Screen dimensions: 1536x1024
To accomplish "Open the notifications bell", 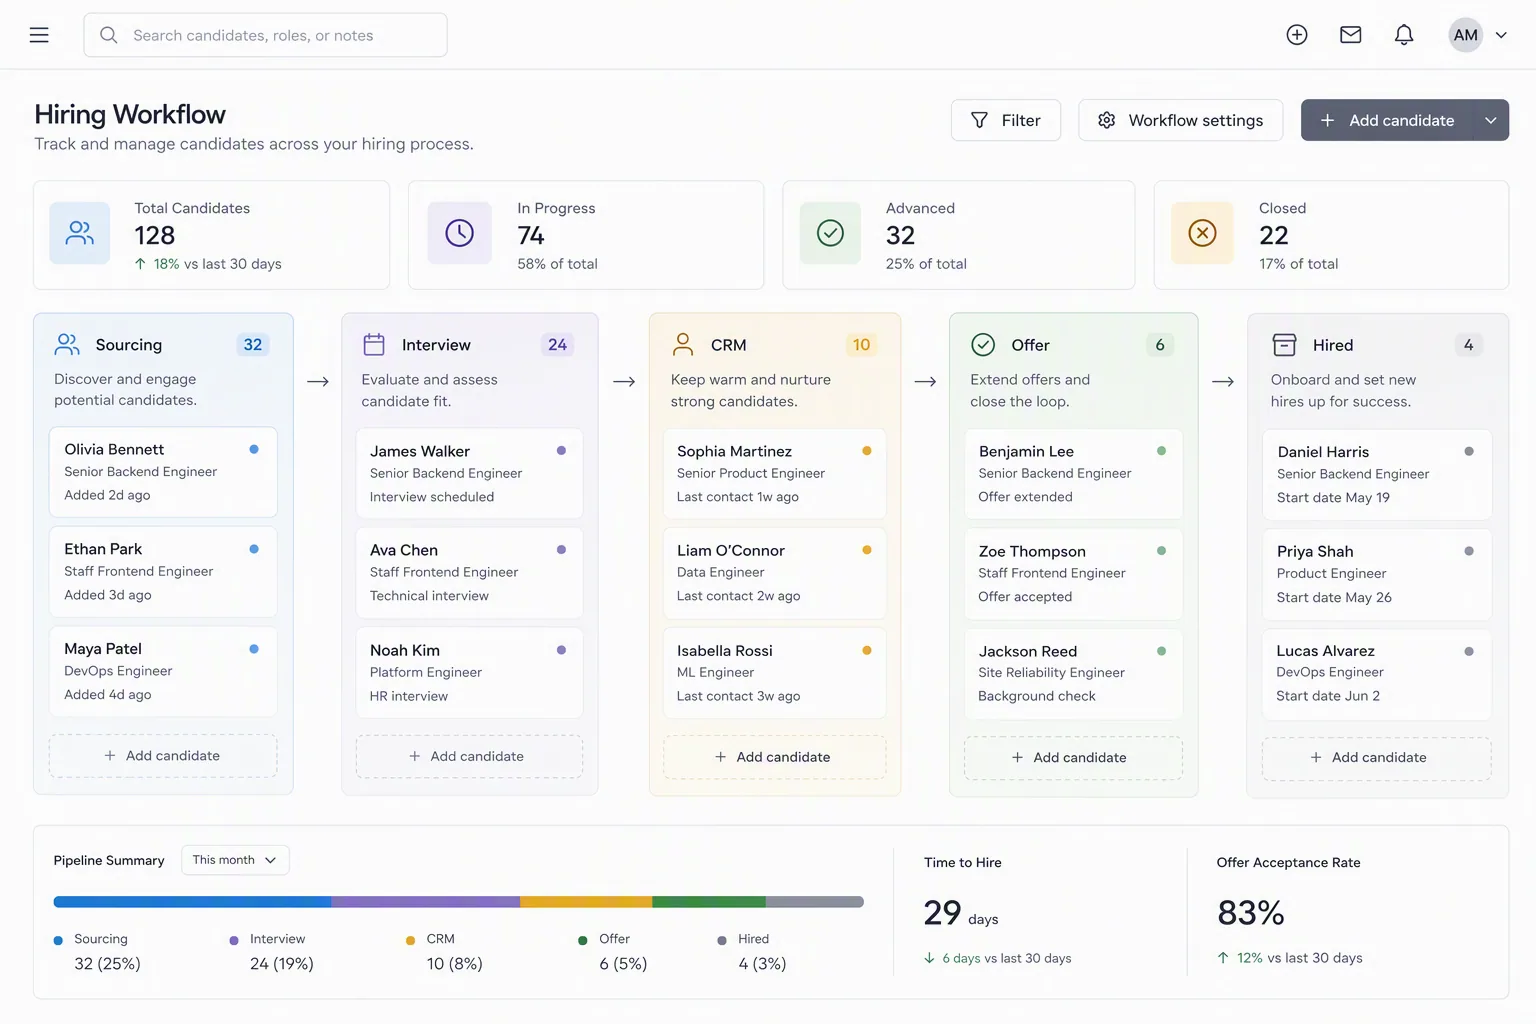I will pos(1404,35).
